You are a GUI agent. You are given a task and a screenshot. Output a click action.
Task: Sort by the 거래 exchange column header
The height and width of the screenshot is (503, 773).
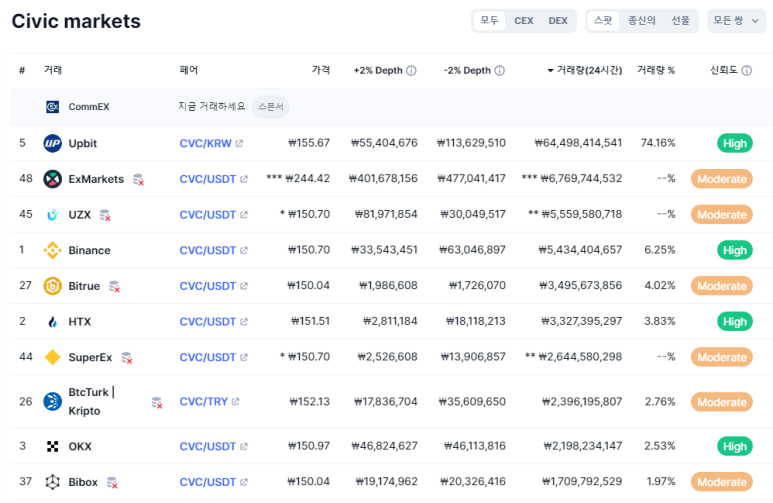tap(53, 70)
